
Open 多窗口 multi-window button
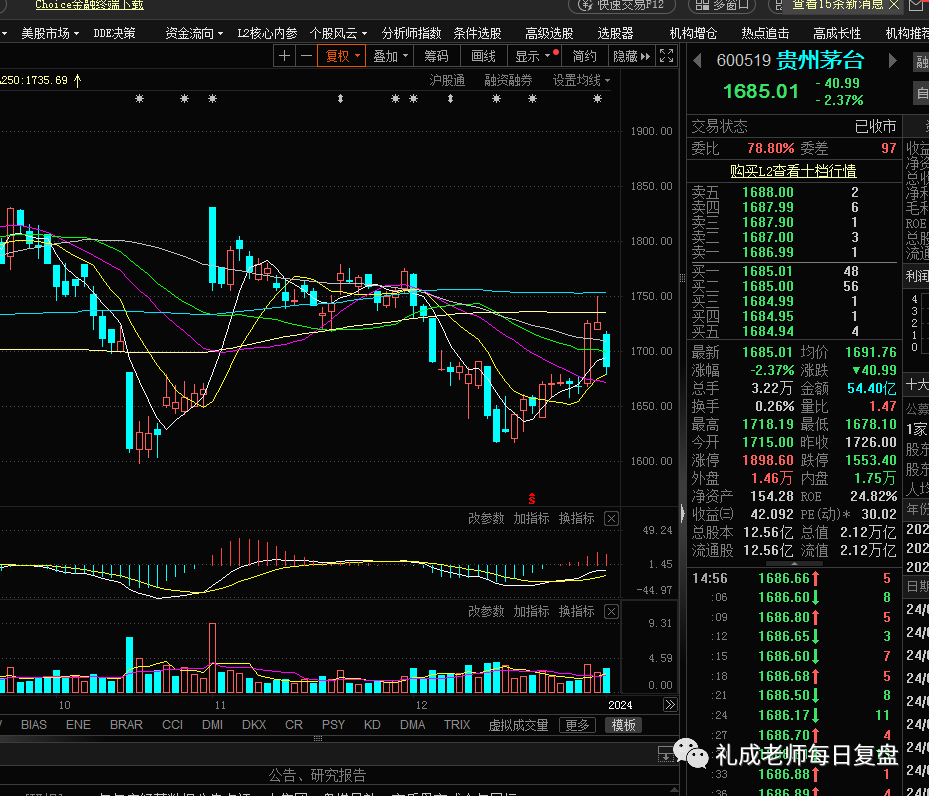[722, 5]
